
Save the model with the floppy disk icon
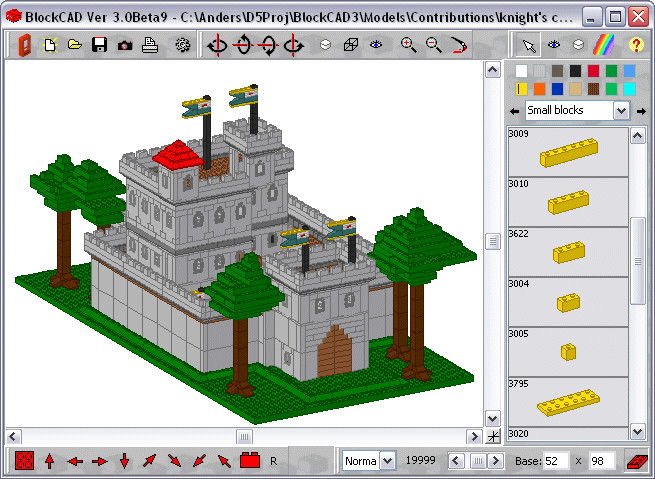click(x=99, y=45)
